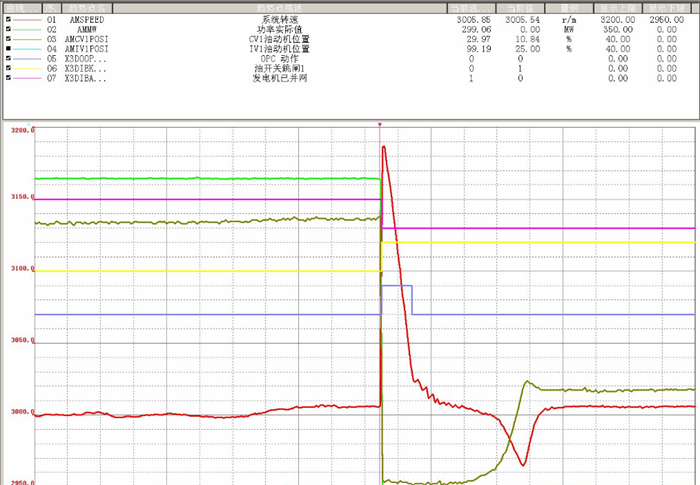Viewport: 700px width, 485px height.
Task: Toggle the AMCV1POSI trend checkbox
Action: pyautogui.click(x=9, y=38)
